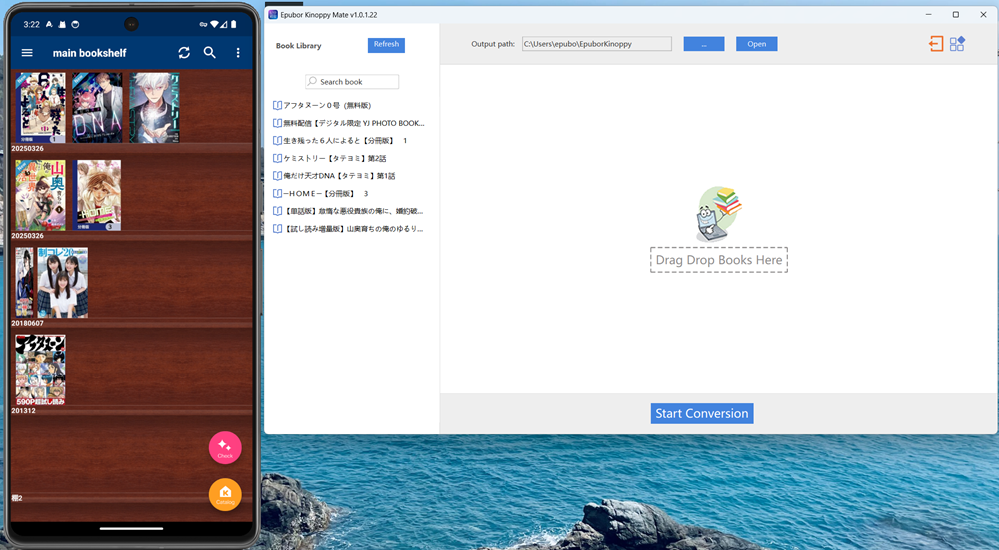Tap the magnifier search icon in bookshelf header
Viewport: 999px width, 550px height.
(x=210, y=53)
